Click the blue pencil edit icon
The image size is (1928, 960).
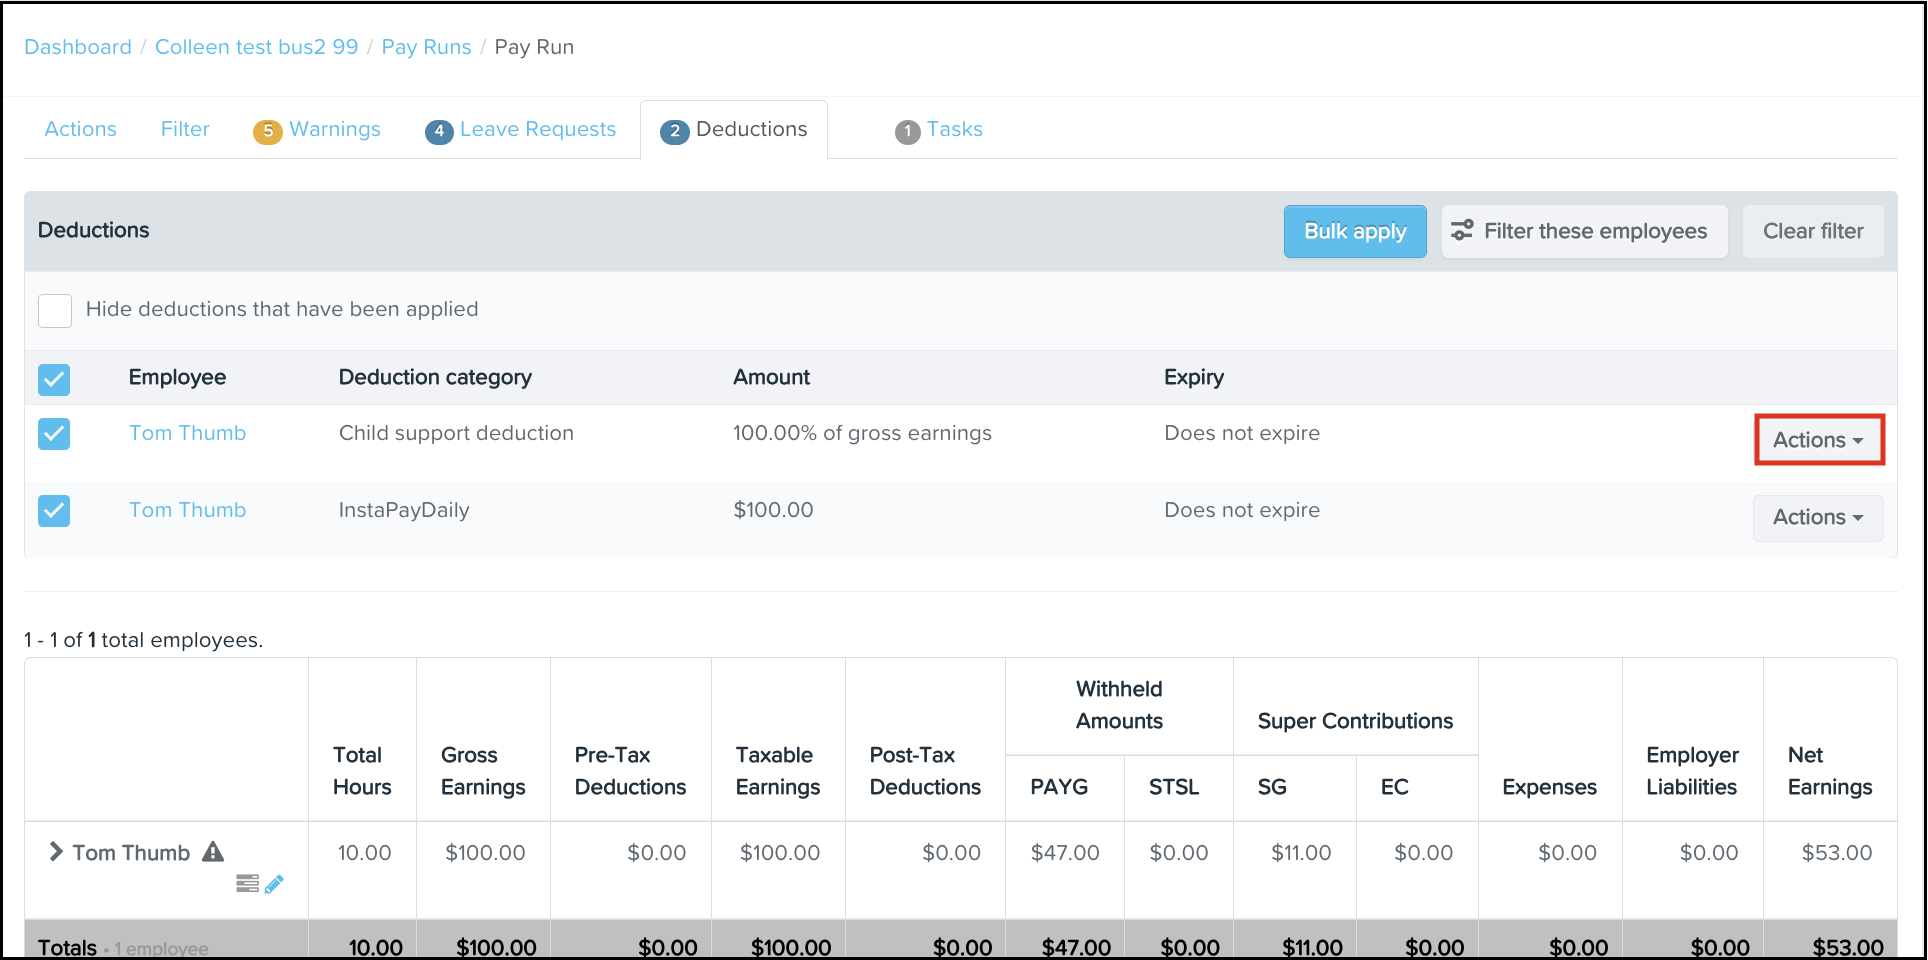(x=274, y=884)
